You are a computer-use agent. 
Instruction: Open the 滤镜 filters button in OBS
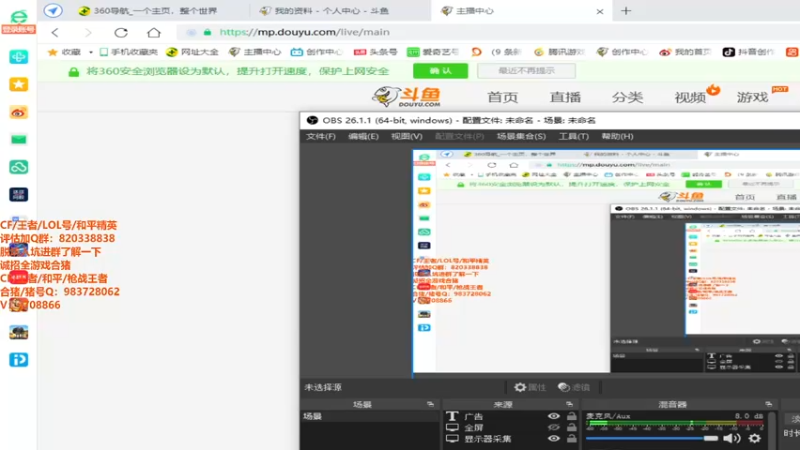pyautogui.click(x=573, y=387)
